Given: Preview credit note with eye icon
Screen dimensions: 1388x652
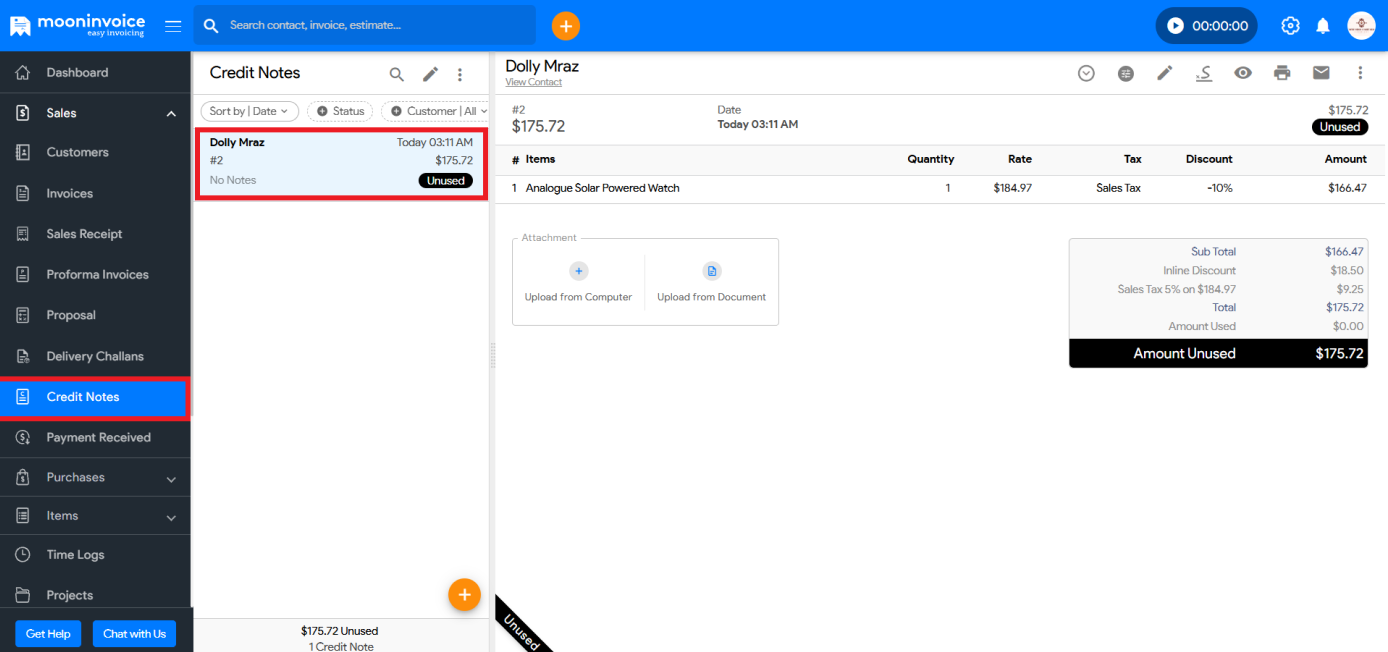Looking at the screenshot, I should tap(1243, 73).
